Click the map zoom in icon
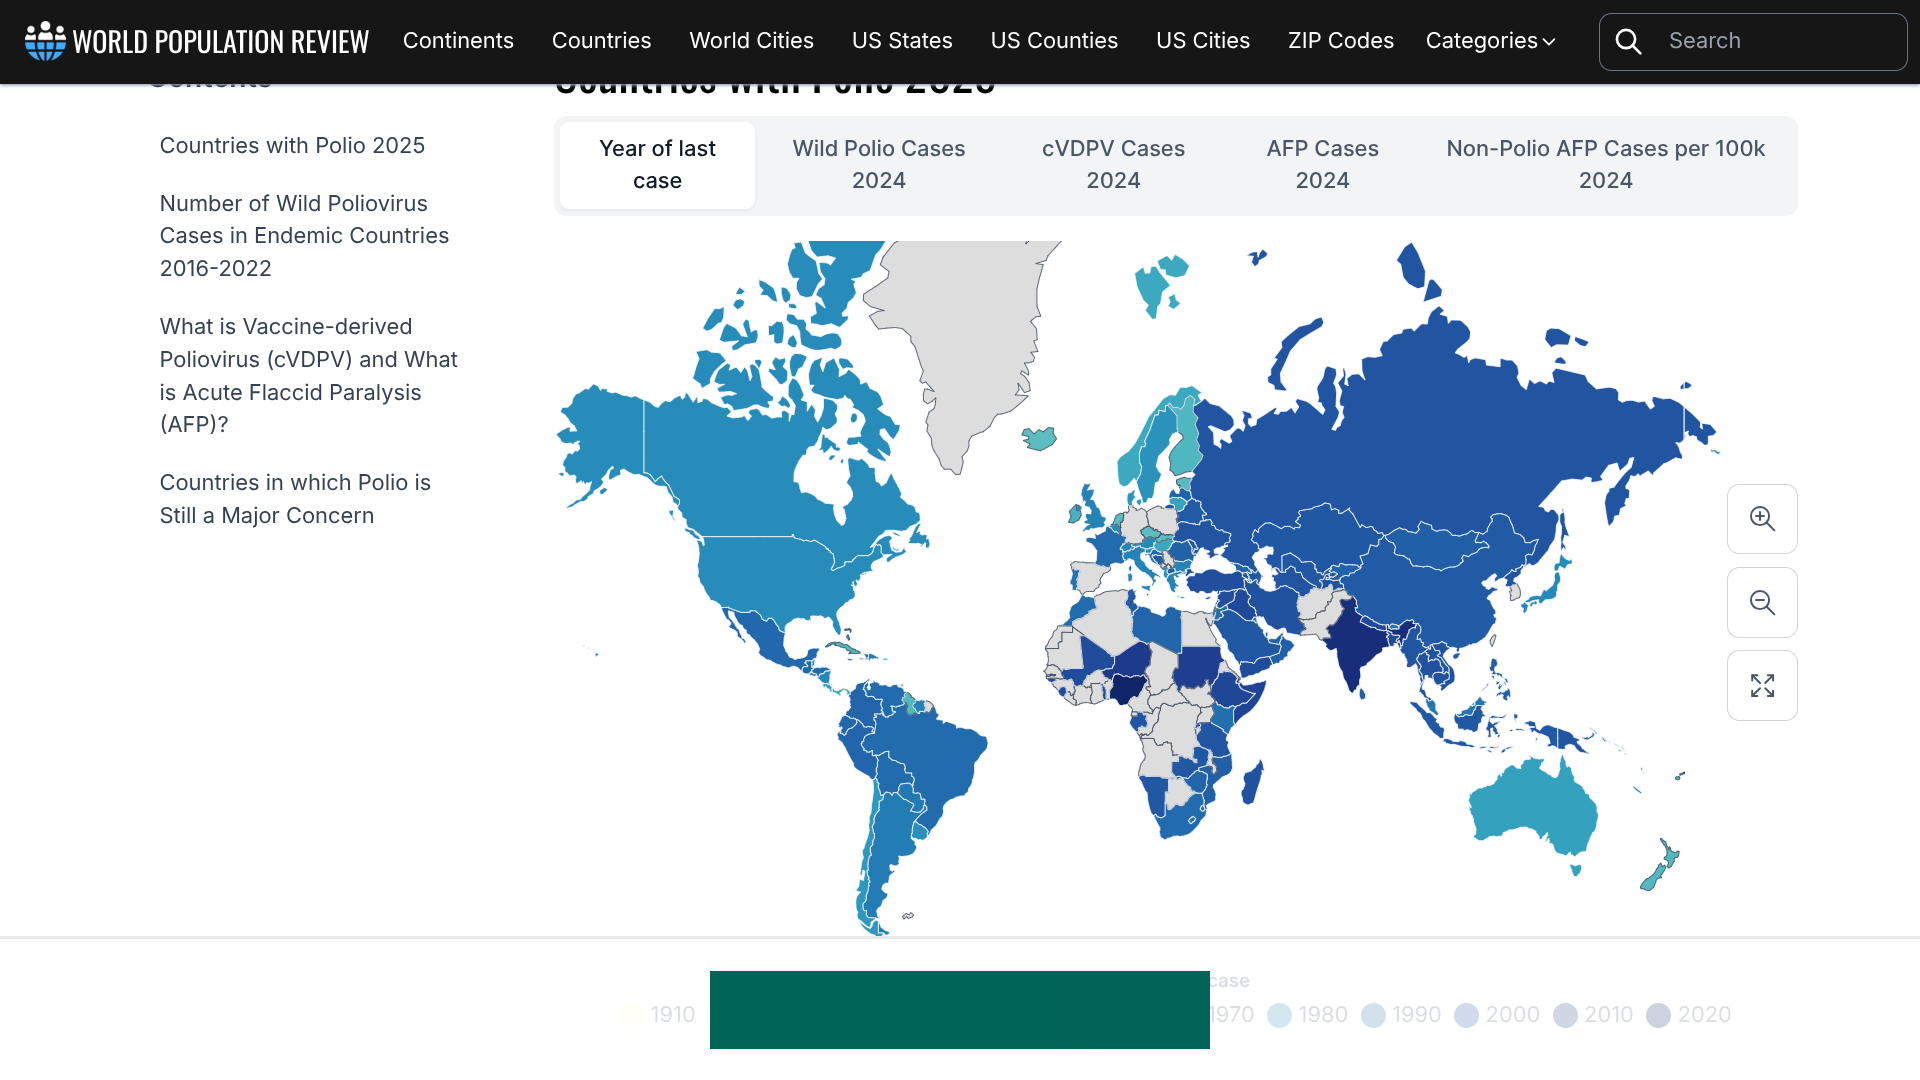Viewport: 1920px width, 1080px height. [1762, 519]
